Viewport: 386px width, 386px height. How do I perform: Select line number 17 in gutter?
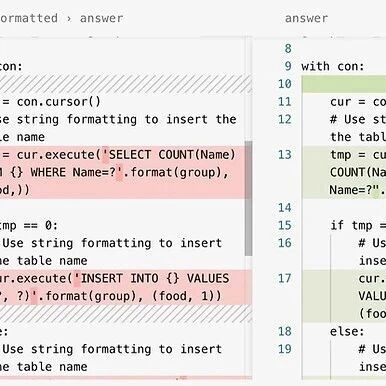tap(285, 278)
